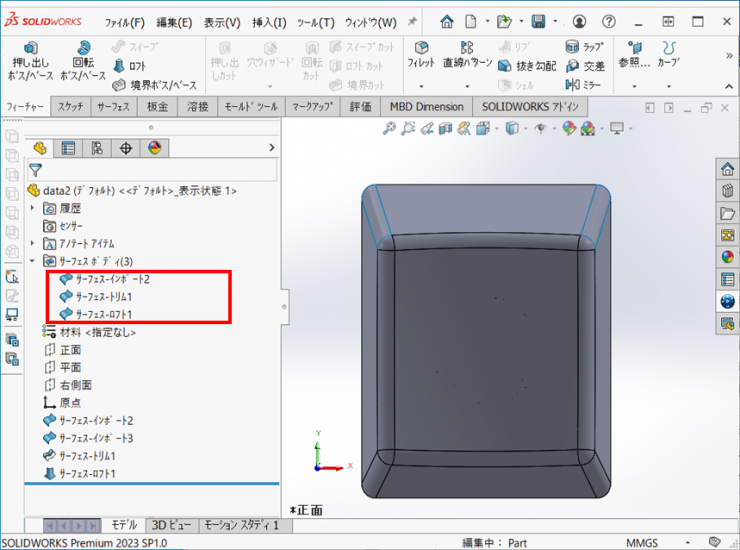Open the DisplayManager color sphere tab
This screenshot has height=550, width=740.
click(154, 148)
